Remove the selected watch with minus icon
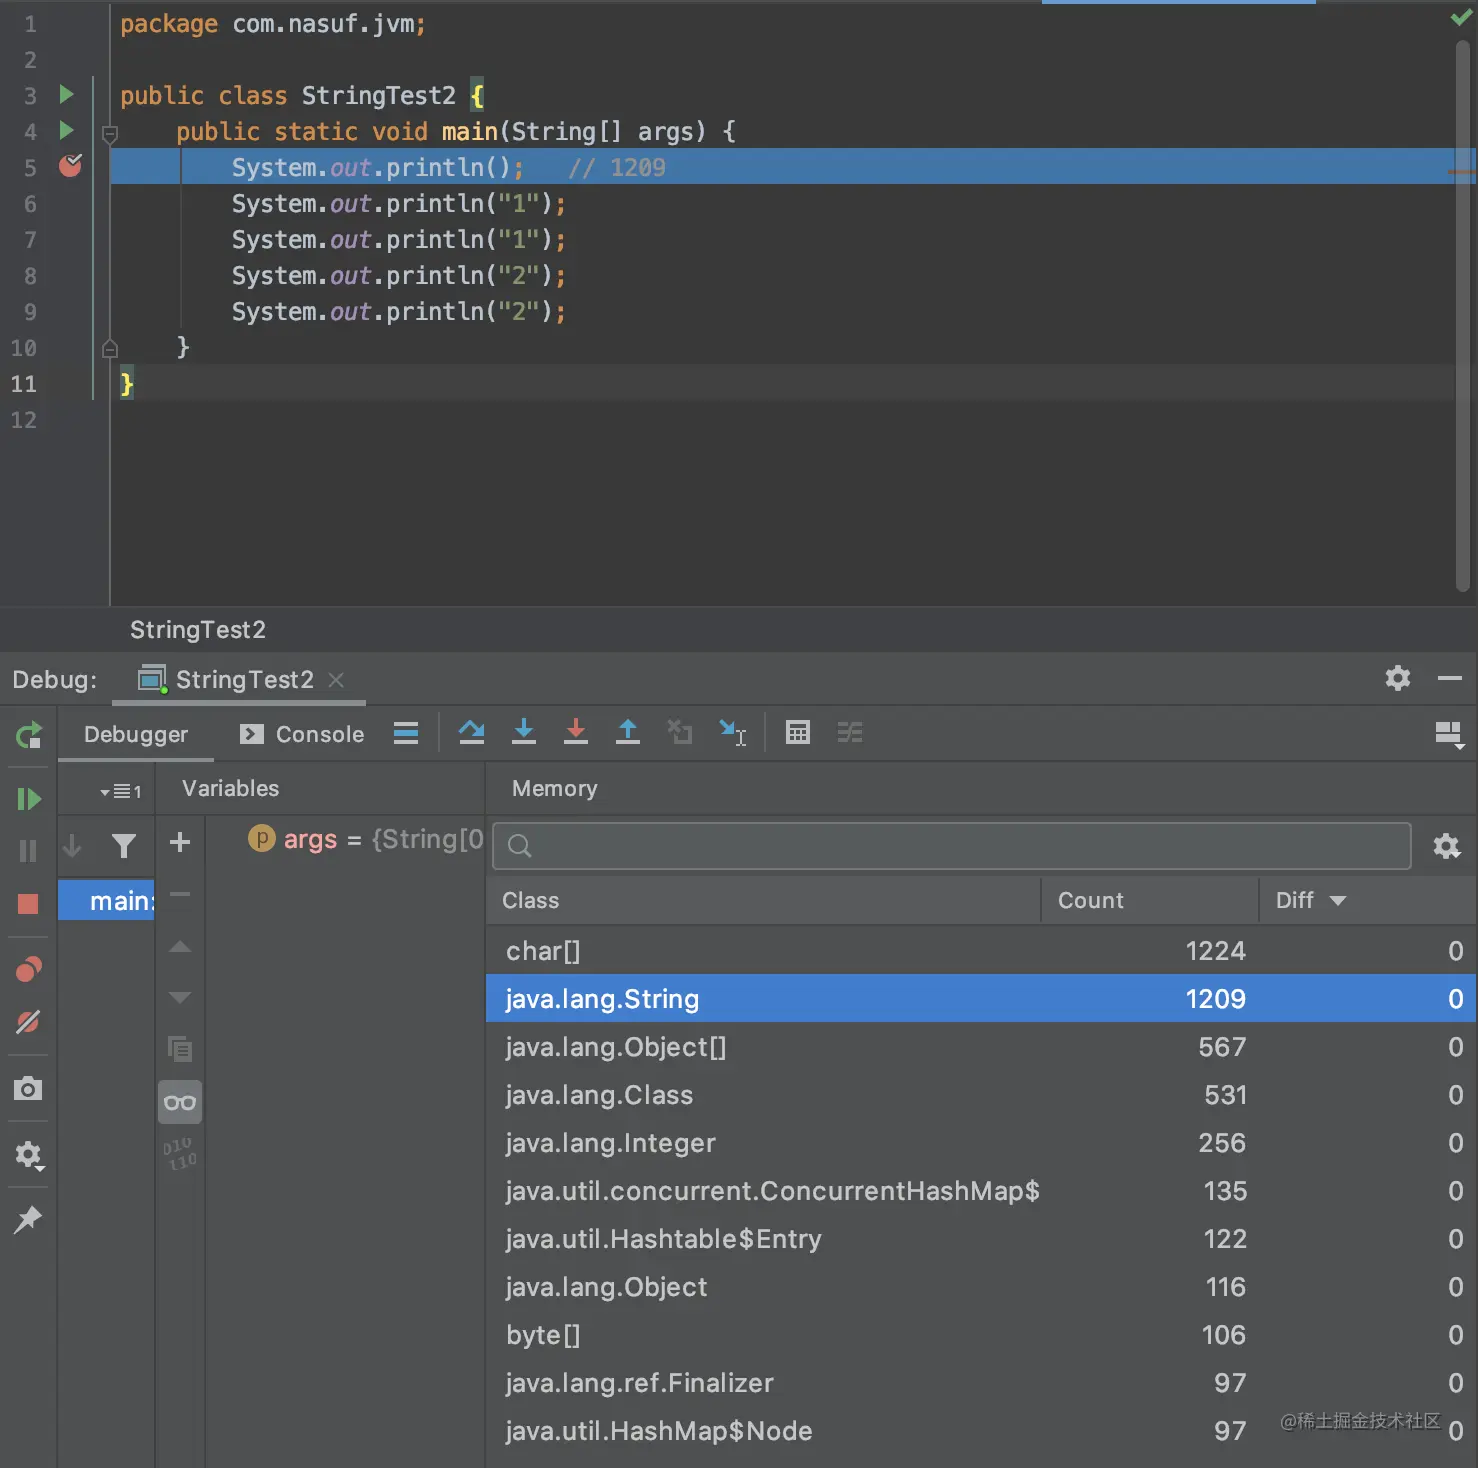This screenshot has height=1468, width=1478. (x=180, y=894)
